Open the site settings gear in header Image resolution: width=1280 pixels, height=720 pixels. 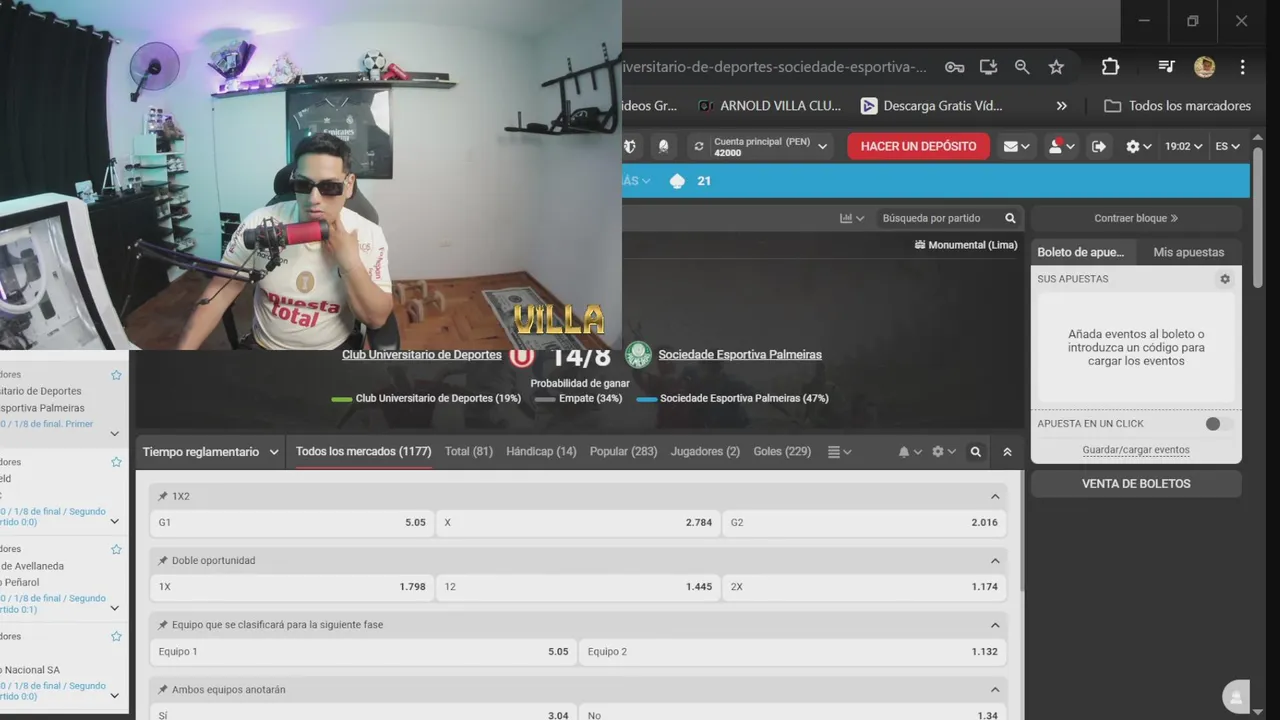coord(1138,146)
